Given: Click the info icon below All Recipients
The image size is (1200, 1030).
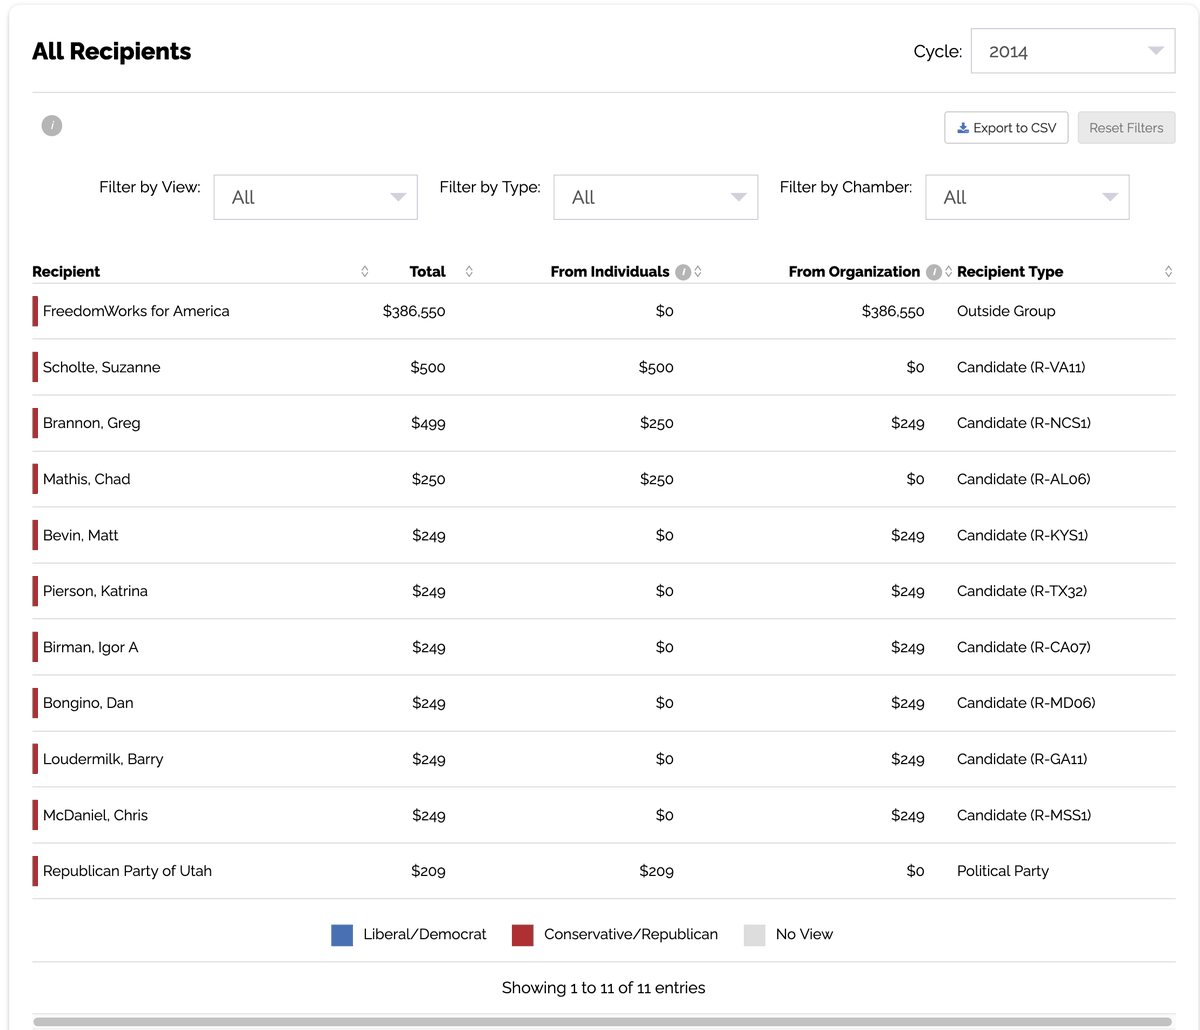Looking at the screenshot, I should (52, 125).
